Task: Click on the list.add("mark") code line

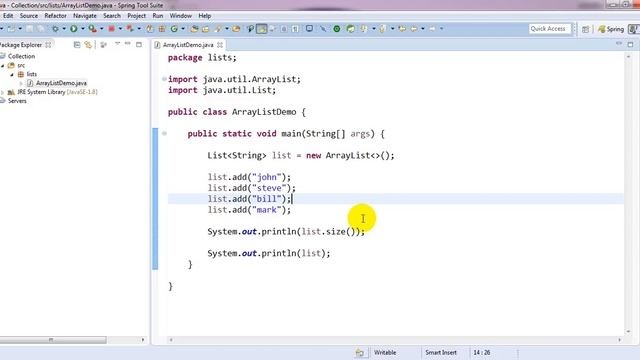Action: click(x=249, y=210)
